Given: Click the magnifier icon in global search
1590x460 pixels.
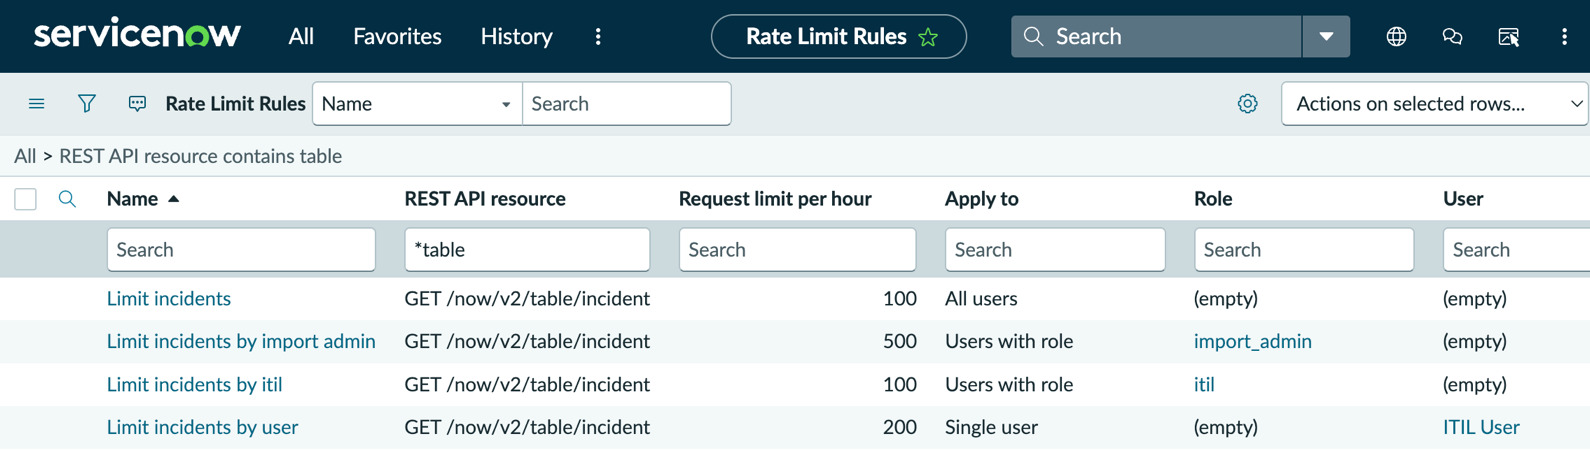Looking at the screenshot, I should 1033,37.
